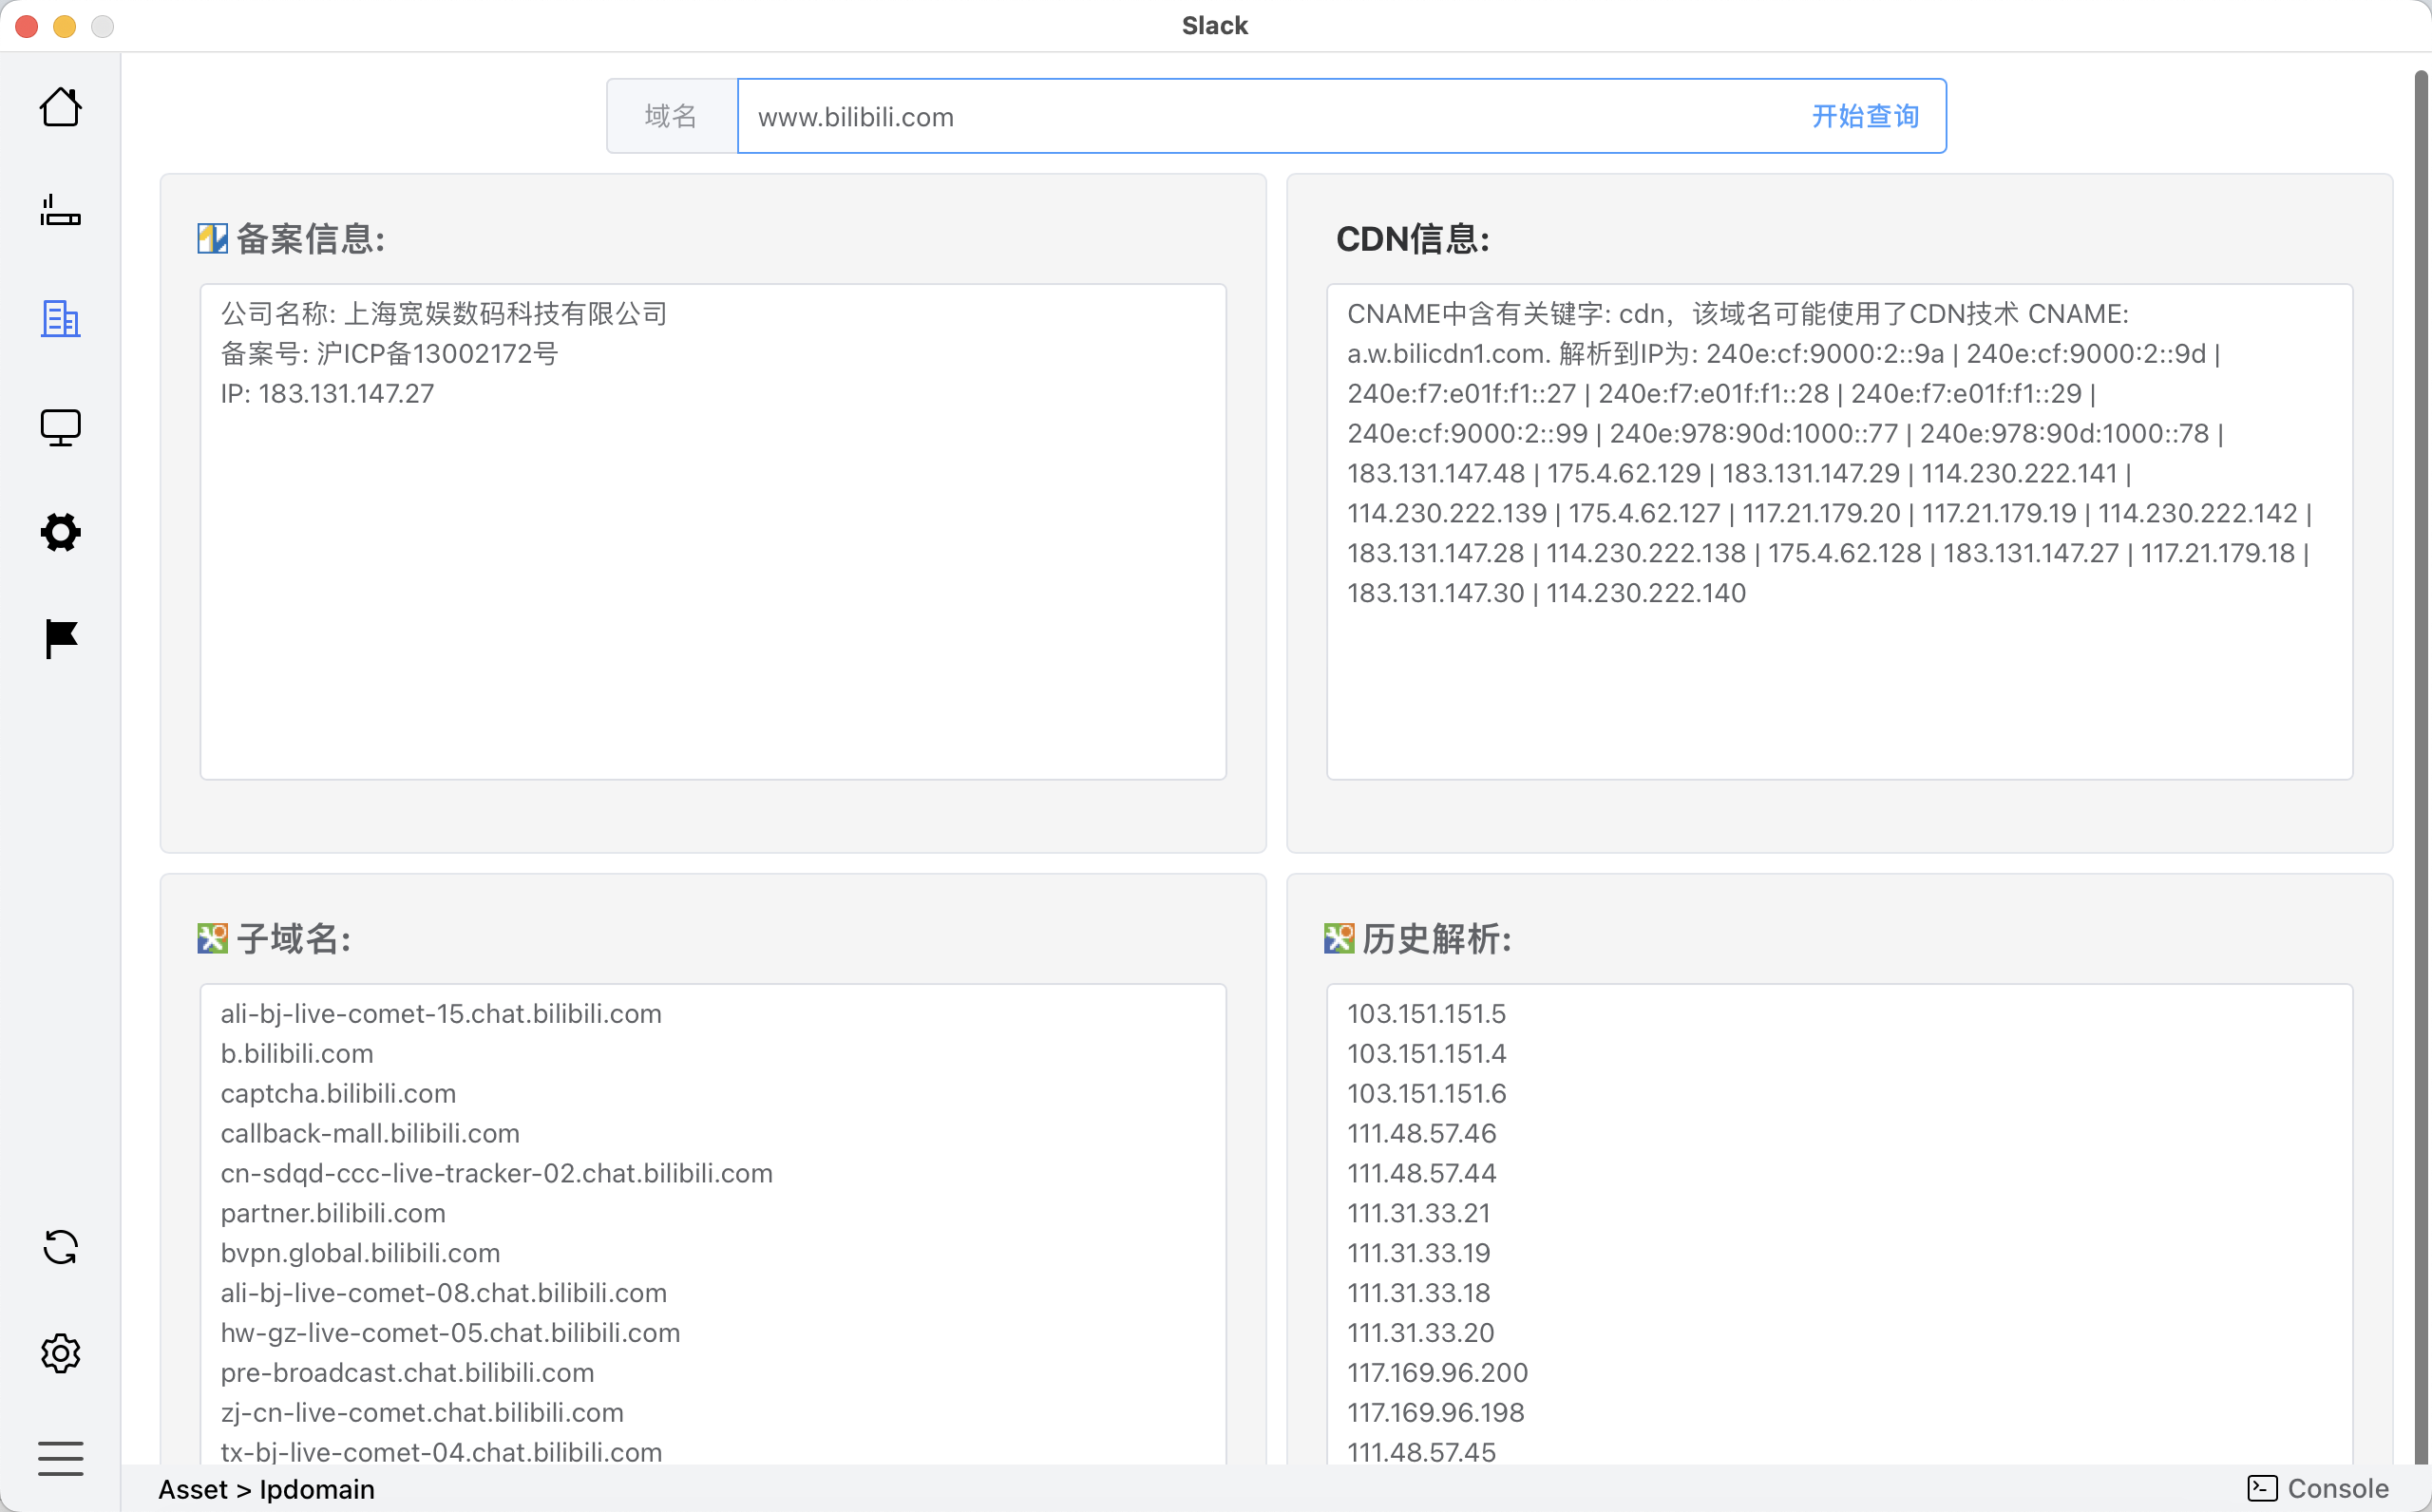This screenshot has height=1512, width=2432.
Task: Open the company building icon in the sidebar
Action: (x=60, y=319)
